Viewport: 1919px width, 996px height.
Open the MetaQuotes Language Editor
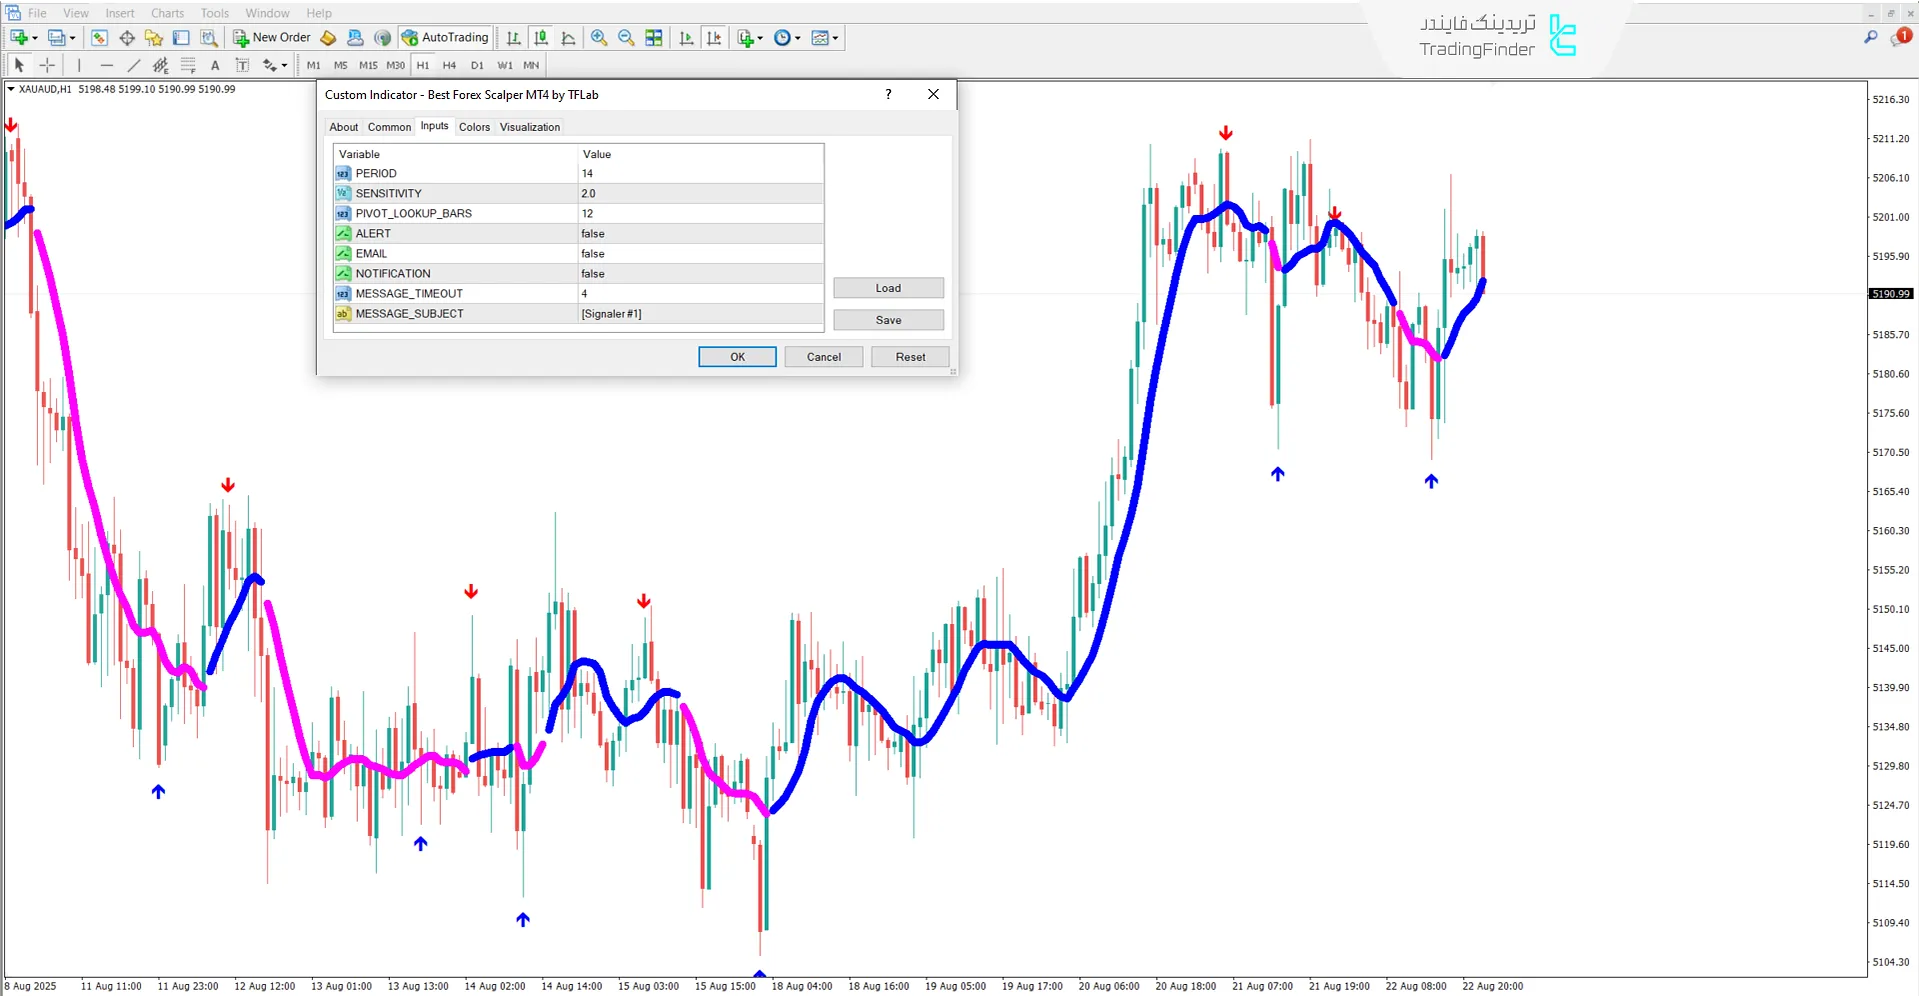pos(328,37)
